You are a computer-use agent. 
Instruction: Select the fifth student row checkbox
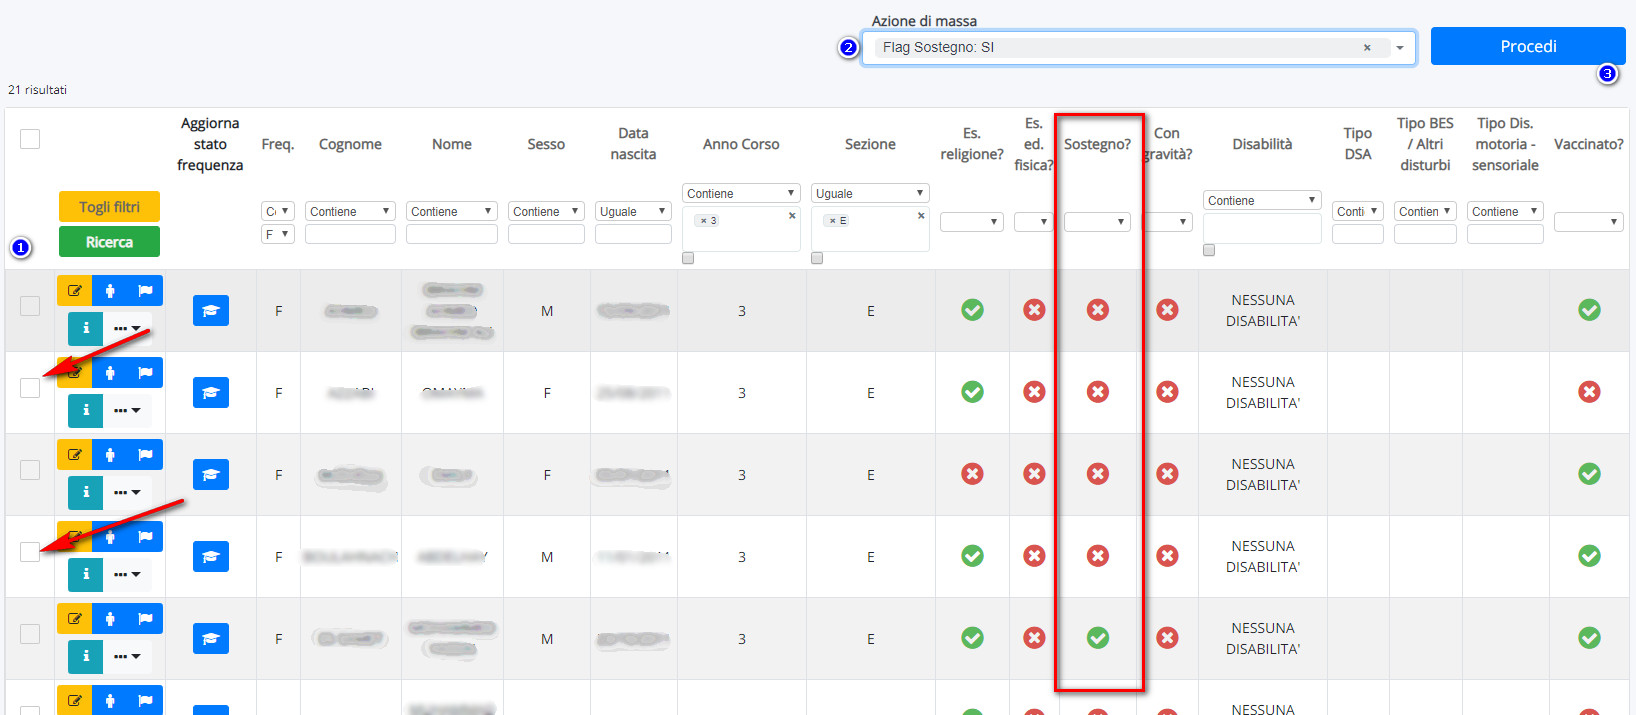30,634
